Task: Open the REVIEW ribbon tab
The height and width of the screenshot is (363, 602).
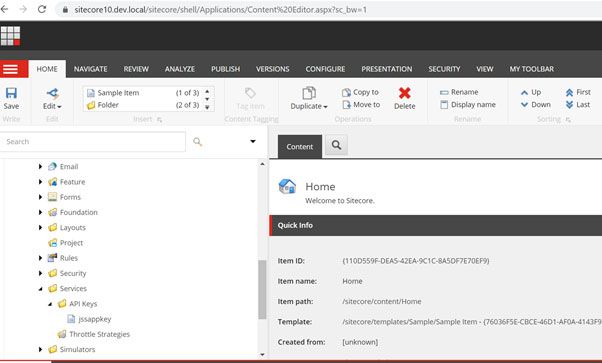Action: (x=136, y=69)
